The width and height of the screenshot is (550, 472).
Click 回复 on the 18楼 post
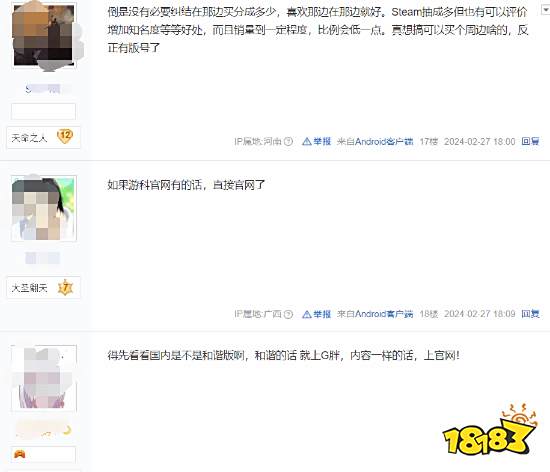(530, 314)
